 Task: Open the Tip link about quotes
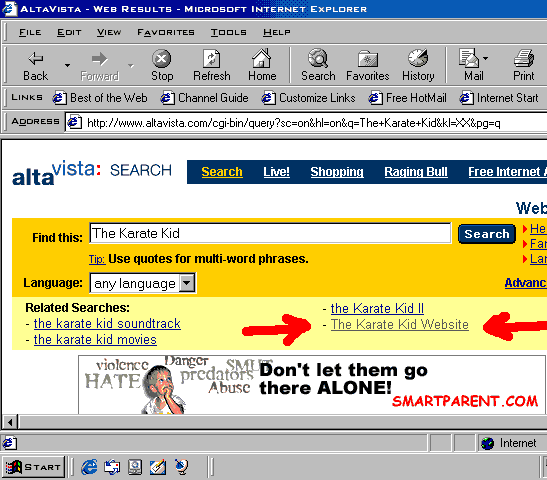point(97,259)
